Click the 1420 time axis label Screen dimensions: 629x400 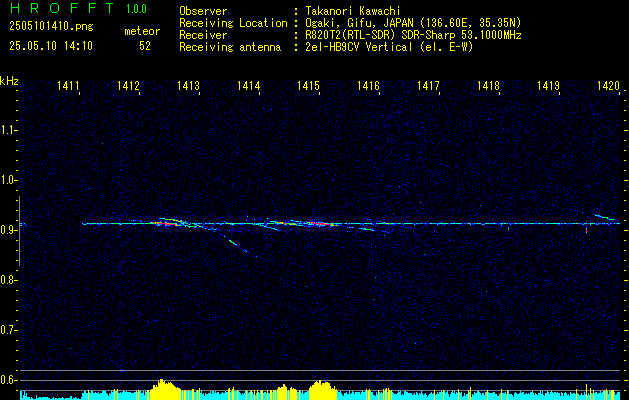tap(608, 85)
